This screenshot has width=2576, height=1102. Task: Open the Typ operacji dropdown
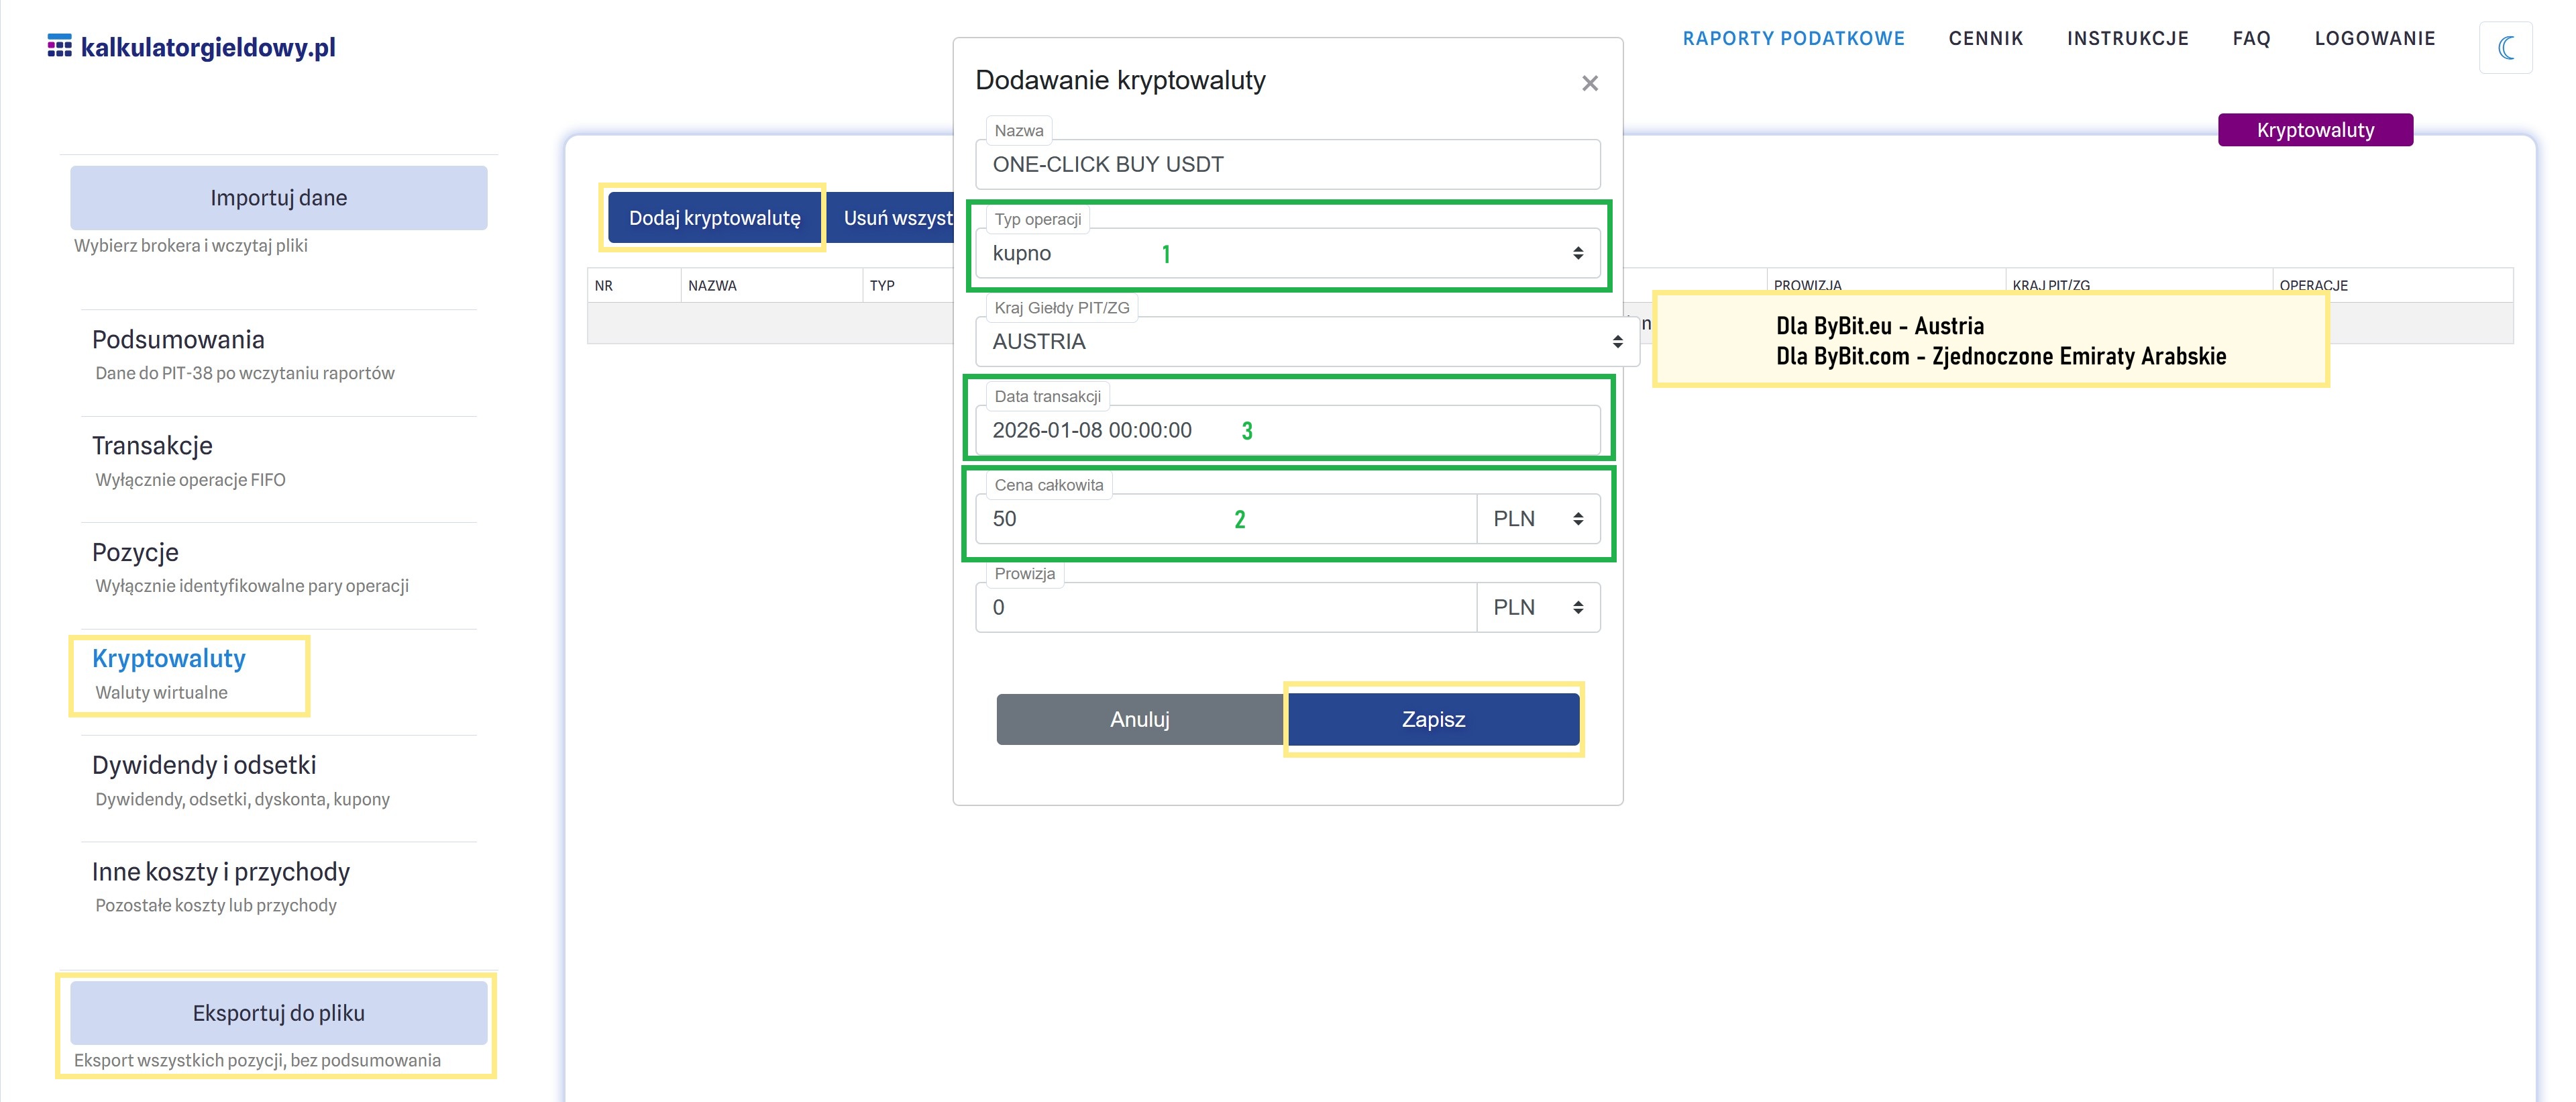(x=1287, y=253)
